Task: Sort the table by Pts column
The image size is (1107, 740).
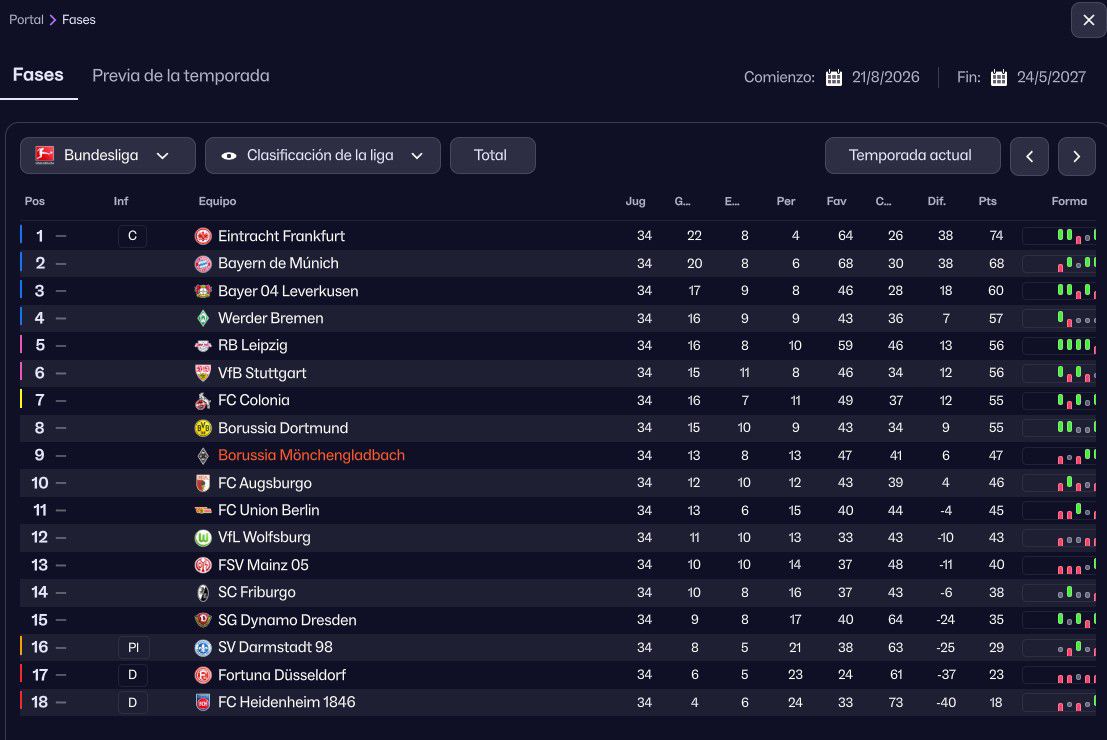Action: click(x=987, y=202)
